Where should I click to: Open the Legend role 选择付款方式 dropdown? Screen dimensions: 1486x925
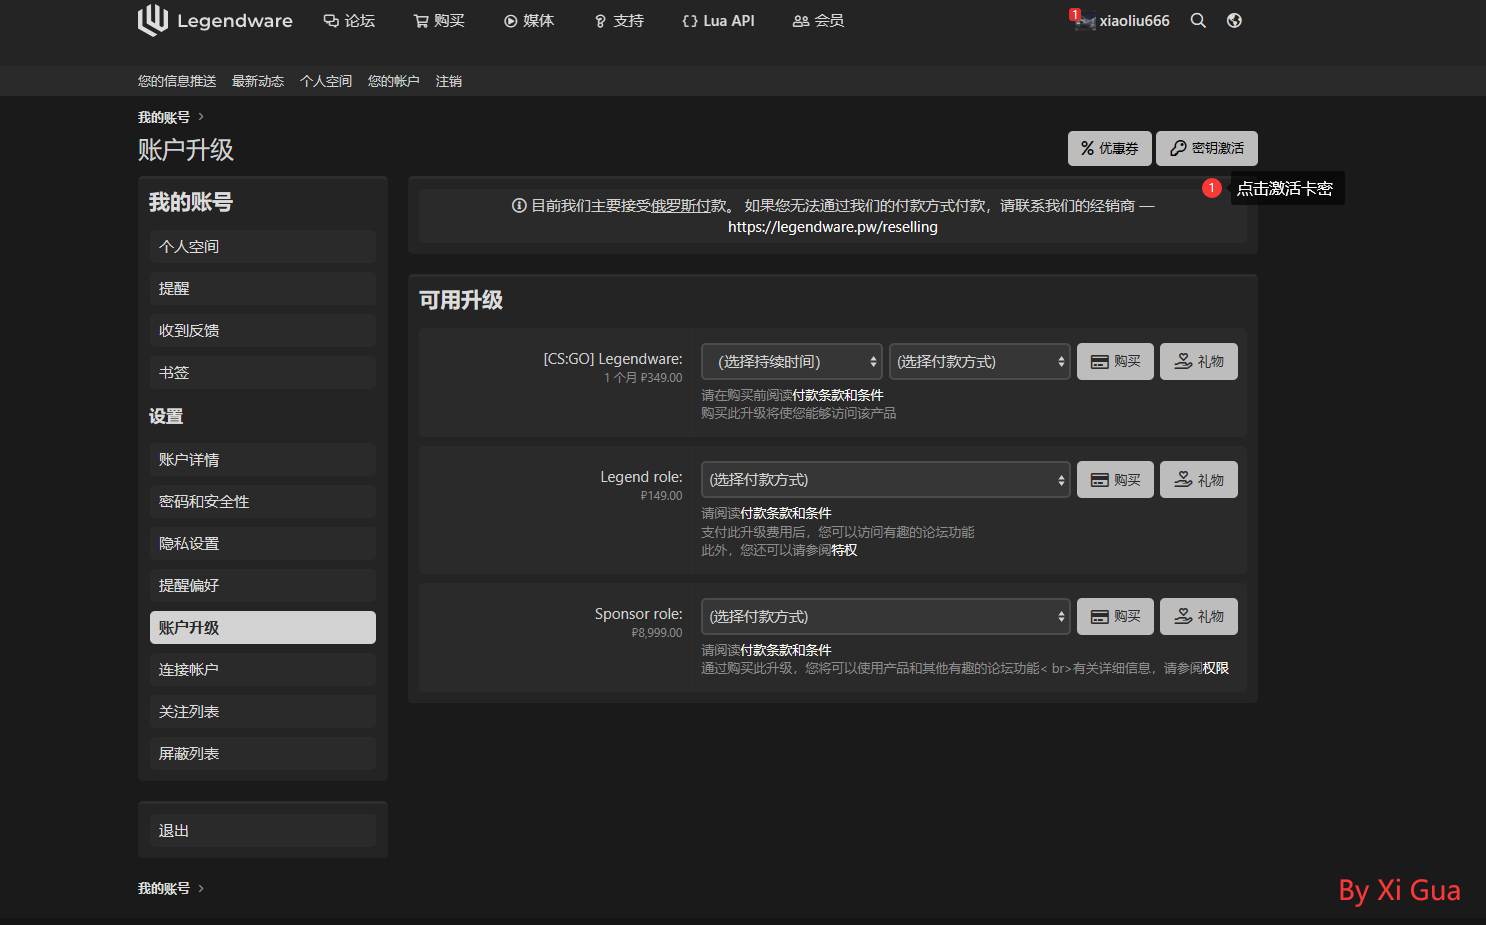coord(884,479)
